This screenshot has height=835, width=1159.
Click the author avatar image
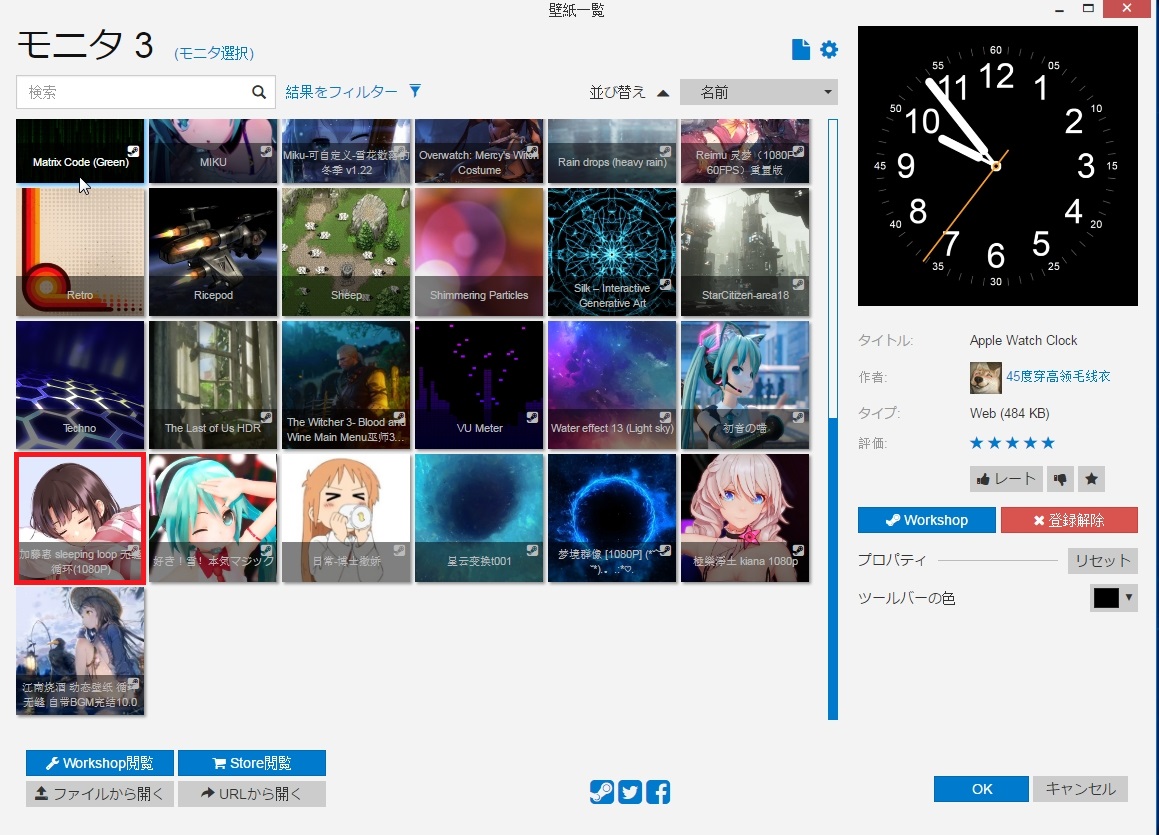click(985, 378)
